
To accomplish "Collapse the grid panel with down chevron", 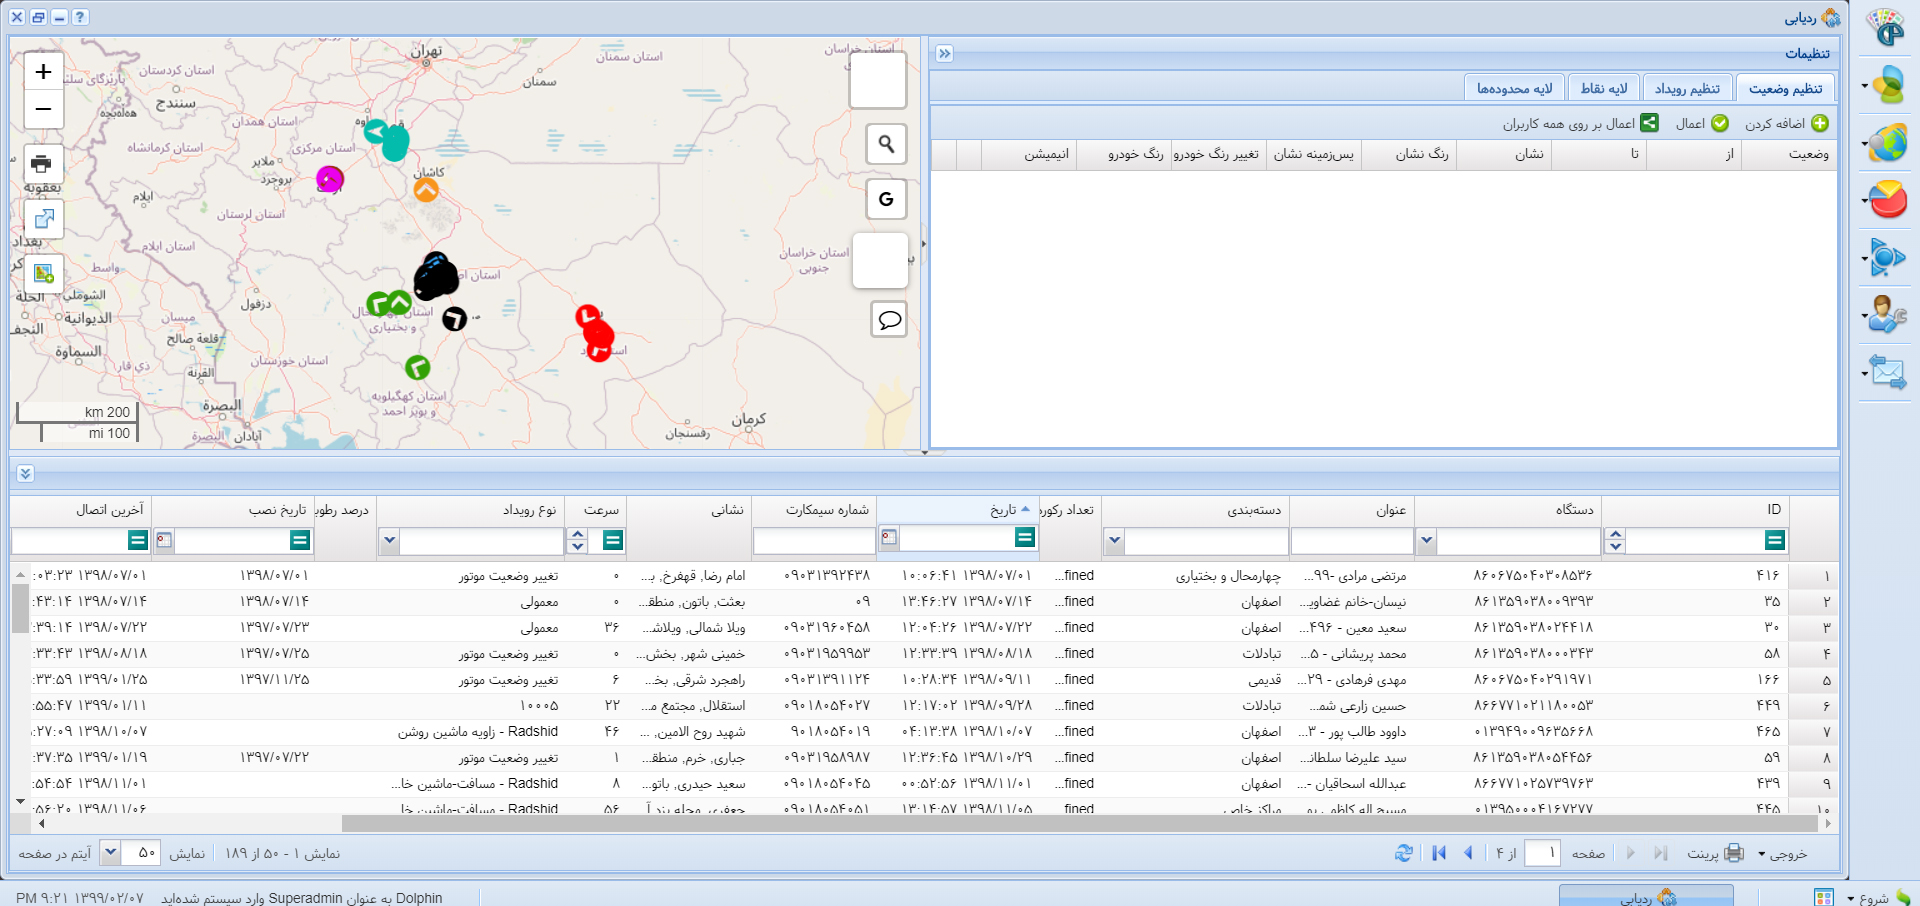I will 26,473.
